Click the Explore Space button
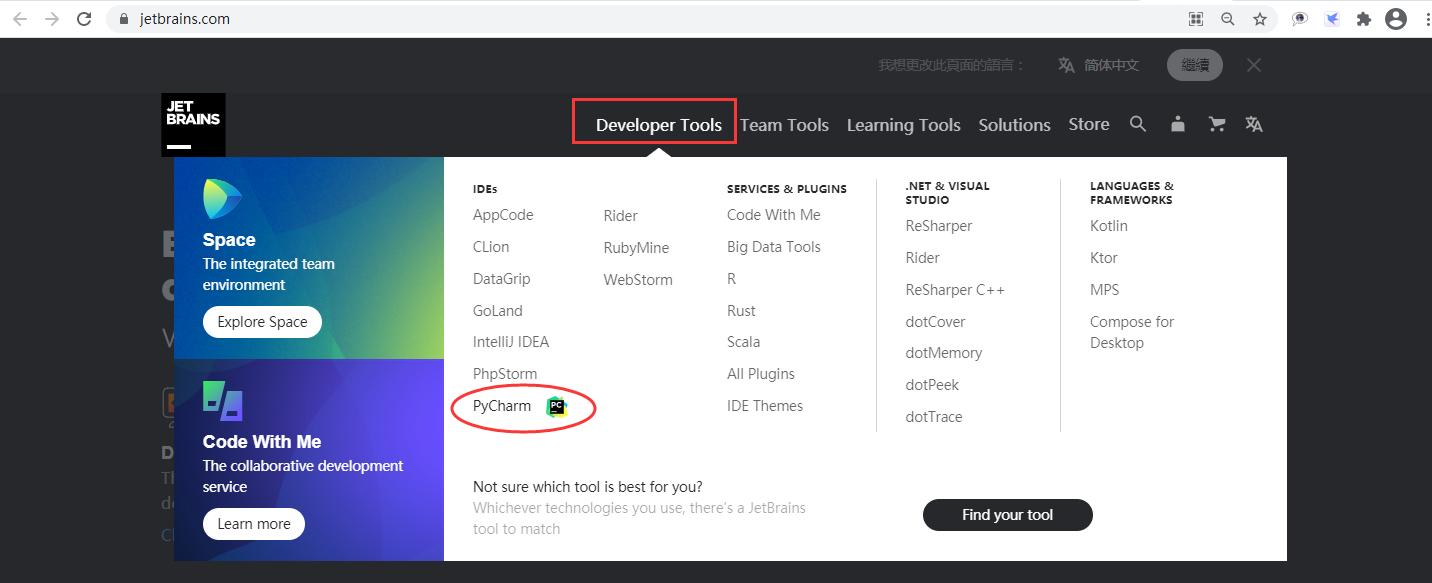The image size is (1432, 583). pyautogui.click(x=263, y=322)
